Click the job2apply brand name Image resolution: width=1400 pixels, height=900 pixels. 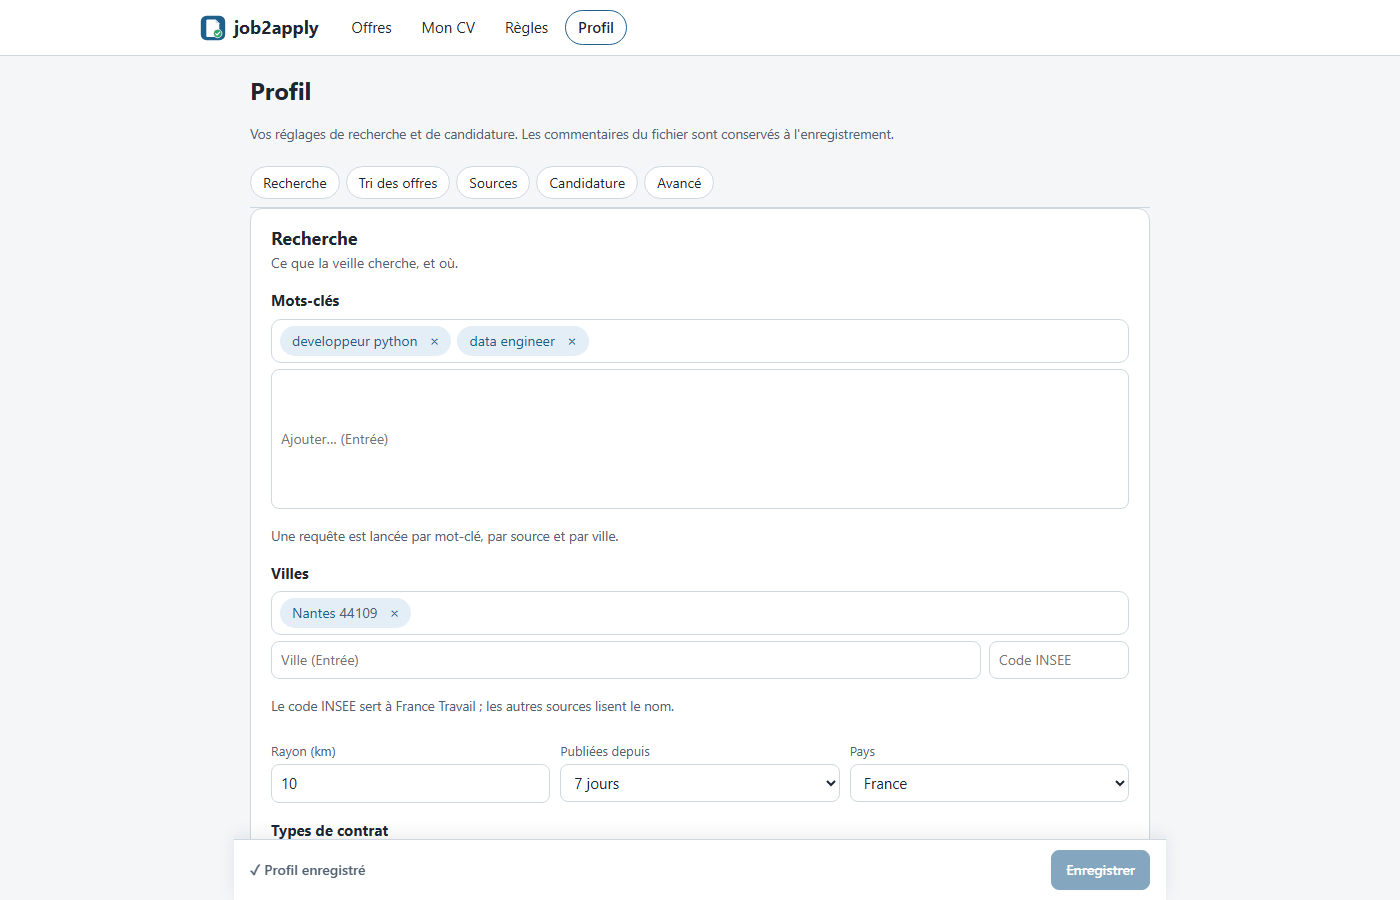[x=276, y=28]
